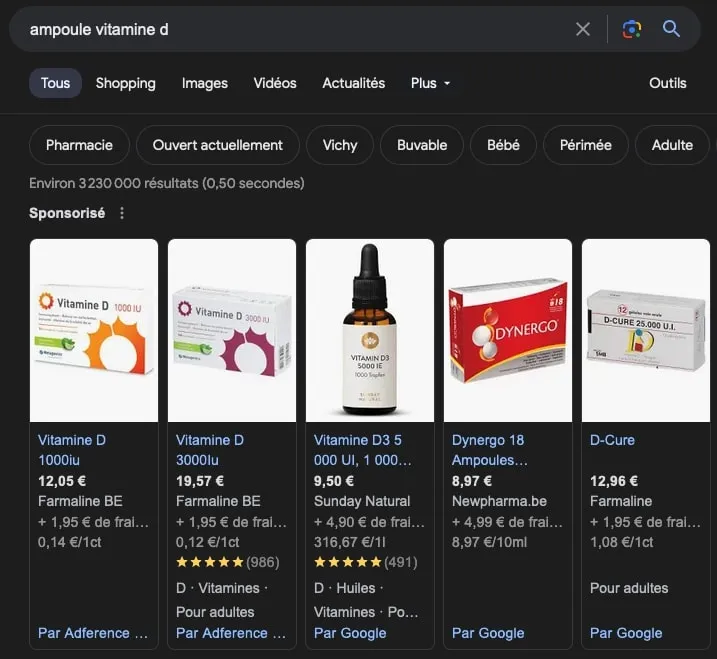Switch to the Images tab
Screen dimensions: 717x659
tap(205, 83)
